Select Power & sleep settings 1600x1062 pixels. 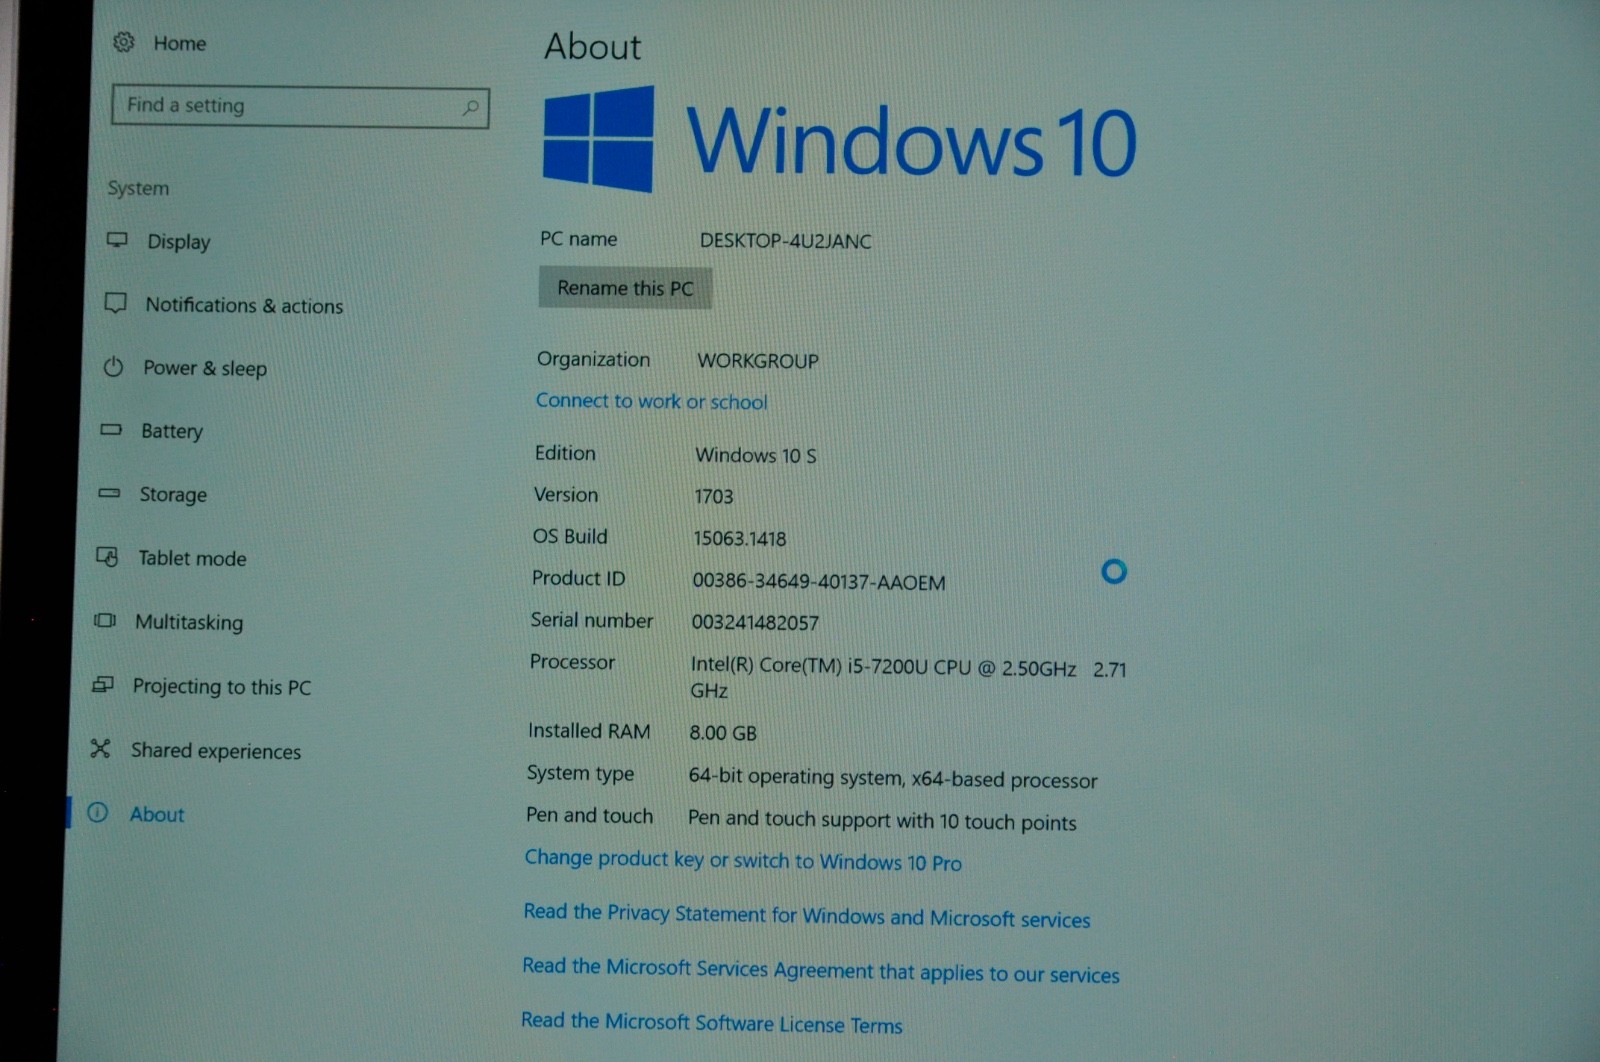click(x=205, y=369)
